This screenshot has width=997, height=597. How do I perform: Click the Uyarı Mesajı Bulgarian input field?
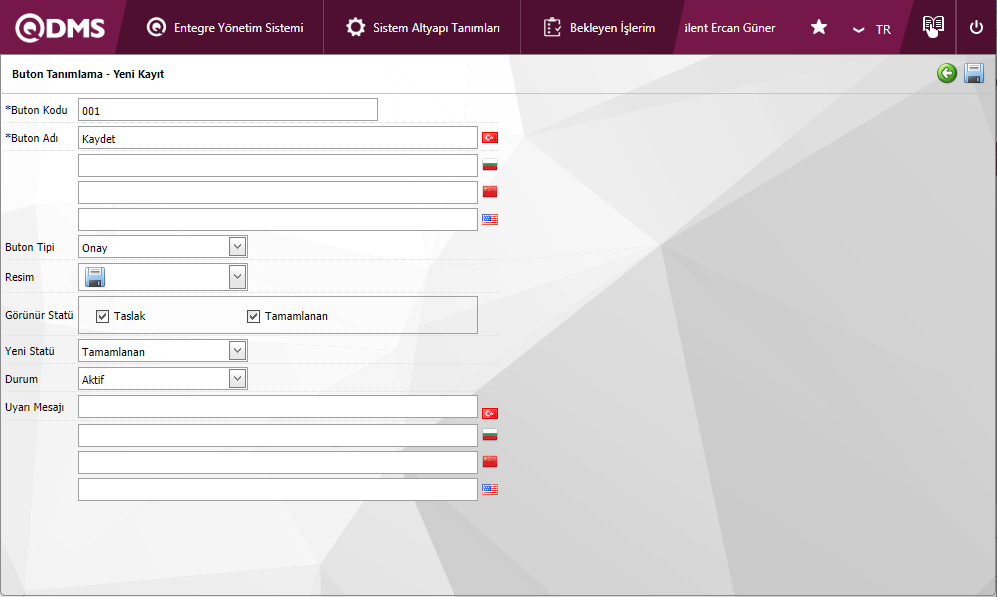pos(278,436)
